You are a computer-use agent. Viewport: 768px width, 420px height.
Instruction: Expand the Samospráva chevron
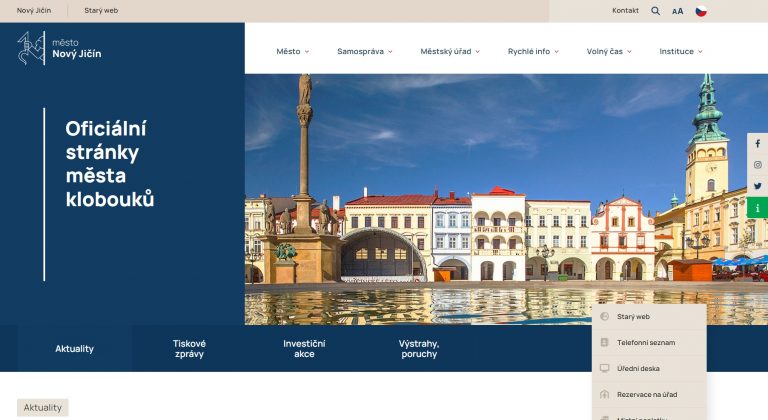pos(390,51)
